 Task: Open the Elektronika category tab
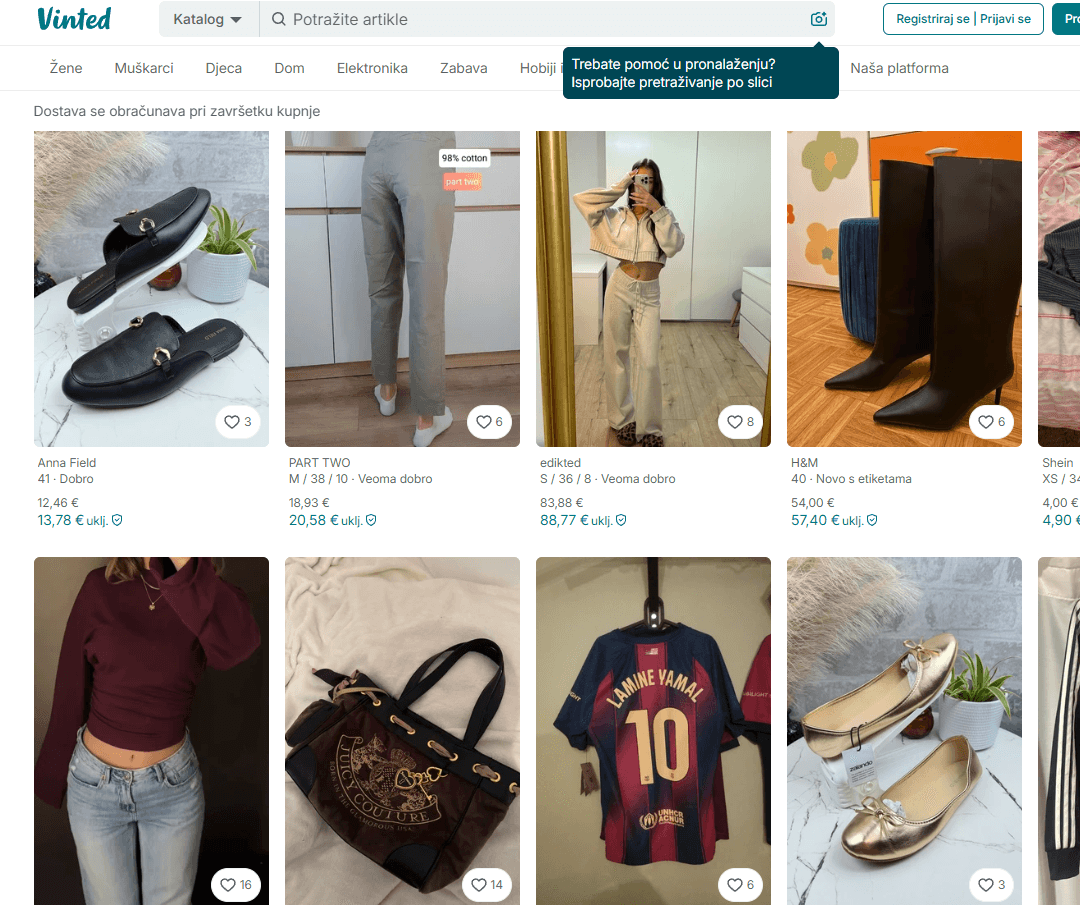[x=372, y=68]
